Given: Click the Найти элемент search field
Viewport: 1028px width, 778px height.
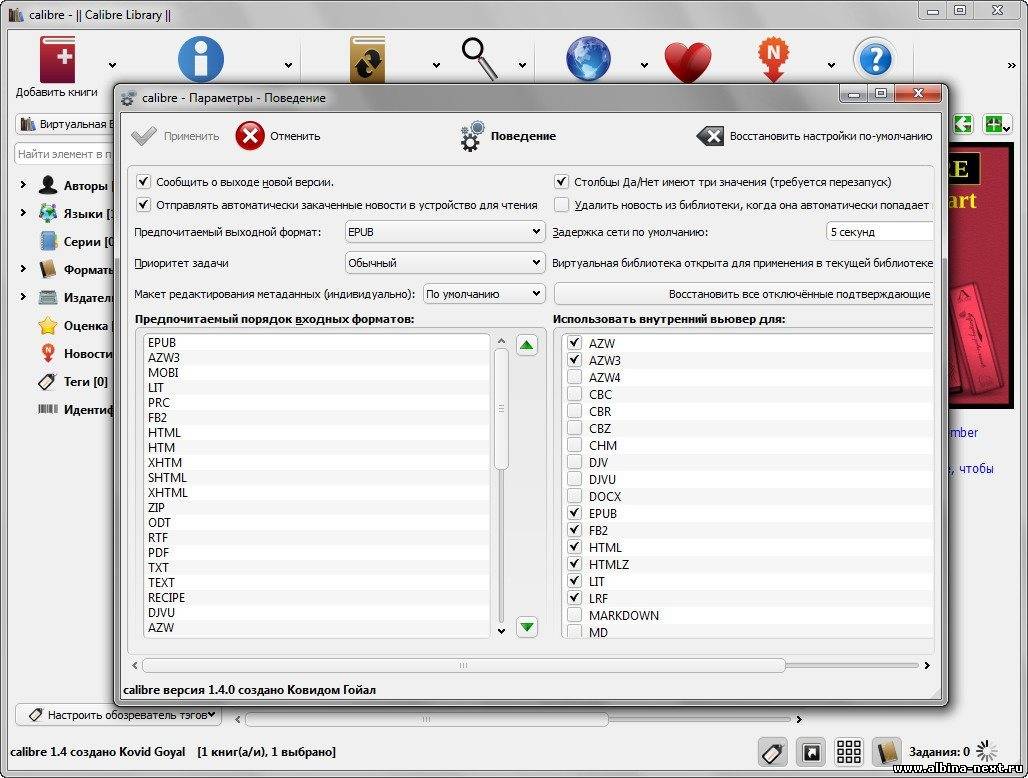Looking at the screenshot, I should click(64, 154).
